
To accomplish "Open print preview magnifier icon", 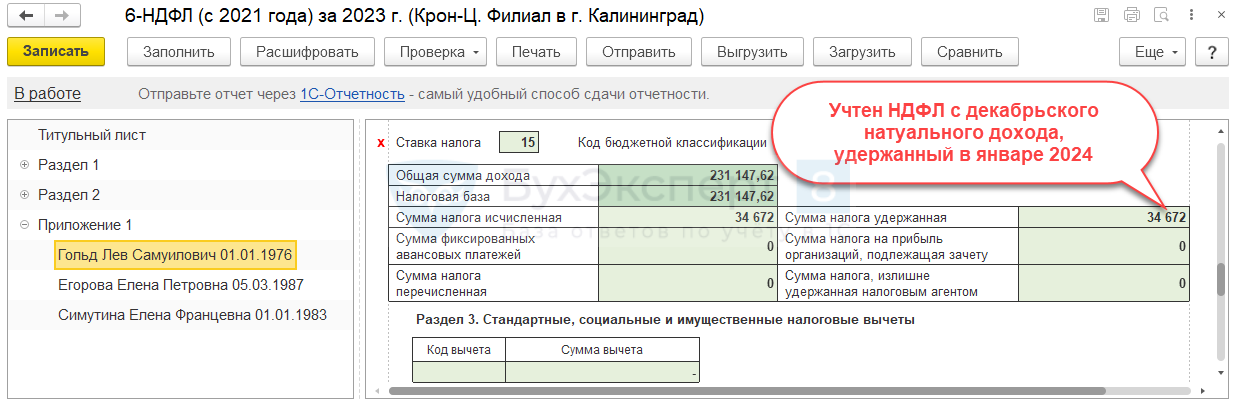I will pos(1160,16).
